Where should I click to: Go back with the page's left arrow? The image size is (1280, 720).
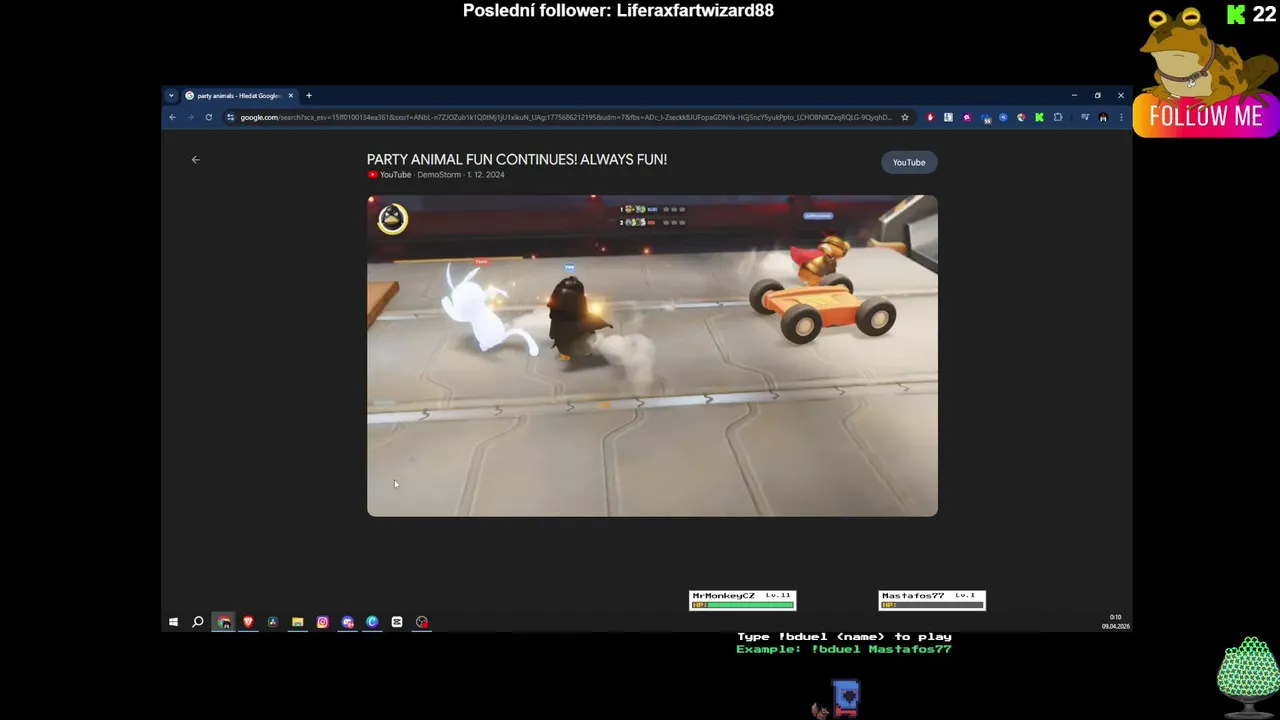196,159
